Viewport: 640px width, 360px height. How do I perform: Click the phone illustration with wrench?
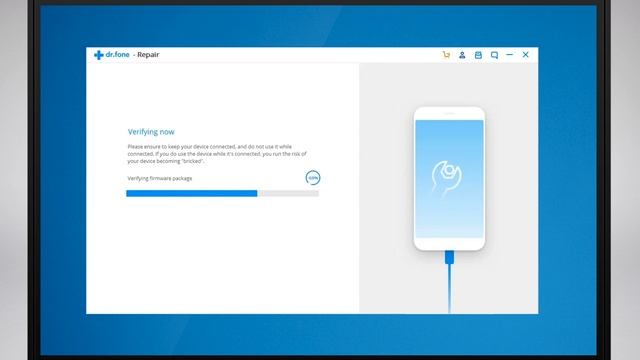(449, 178)
